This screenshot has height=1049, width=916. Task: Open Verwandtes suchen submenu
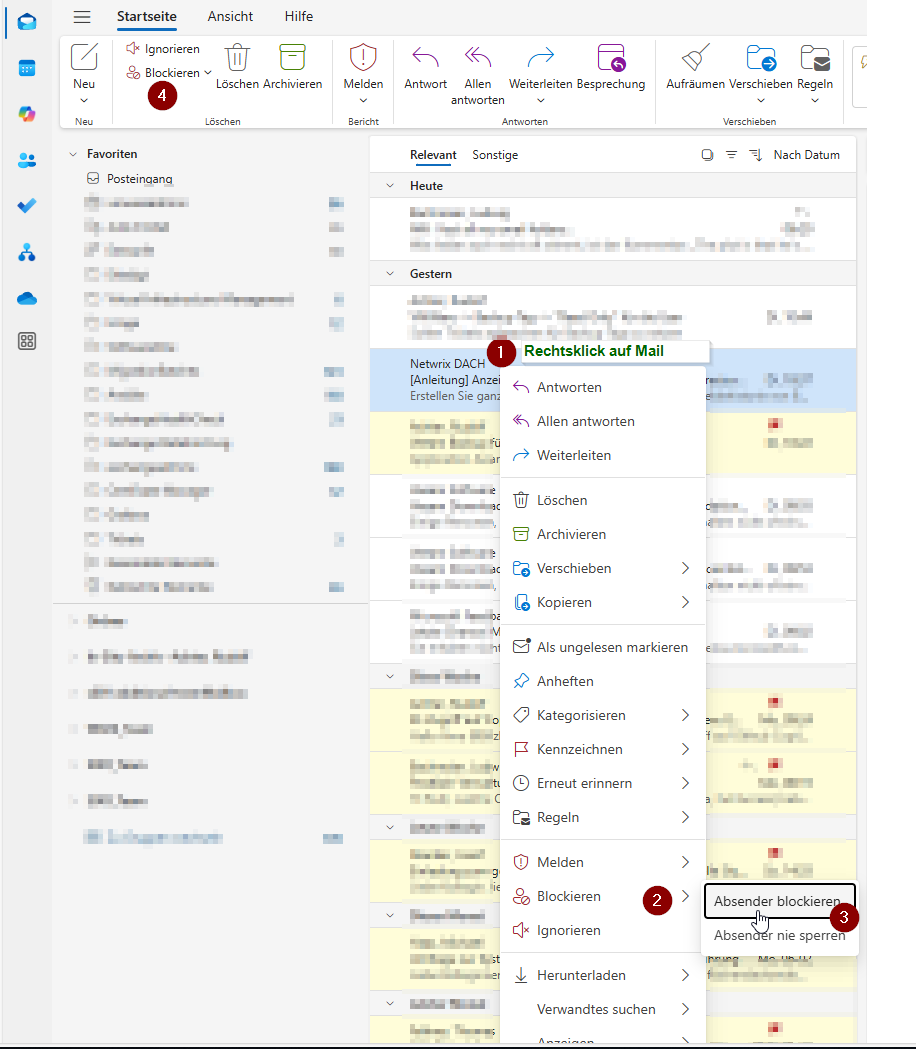pyautogui.click(x=603, y=1010)
